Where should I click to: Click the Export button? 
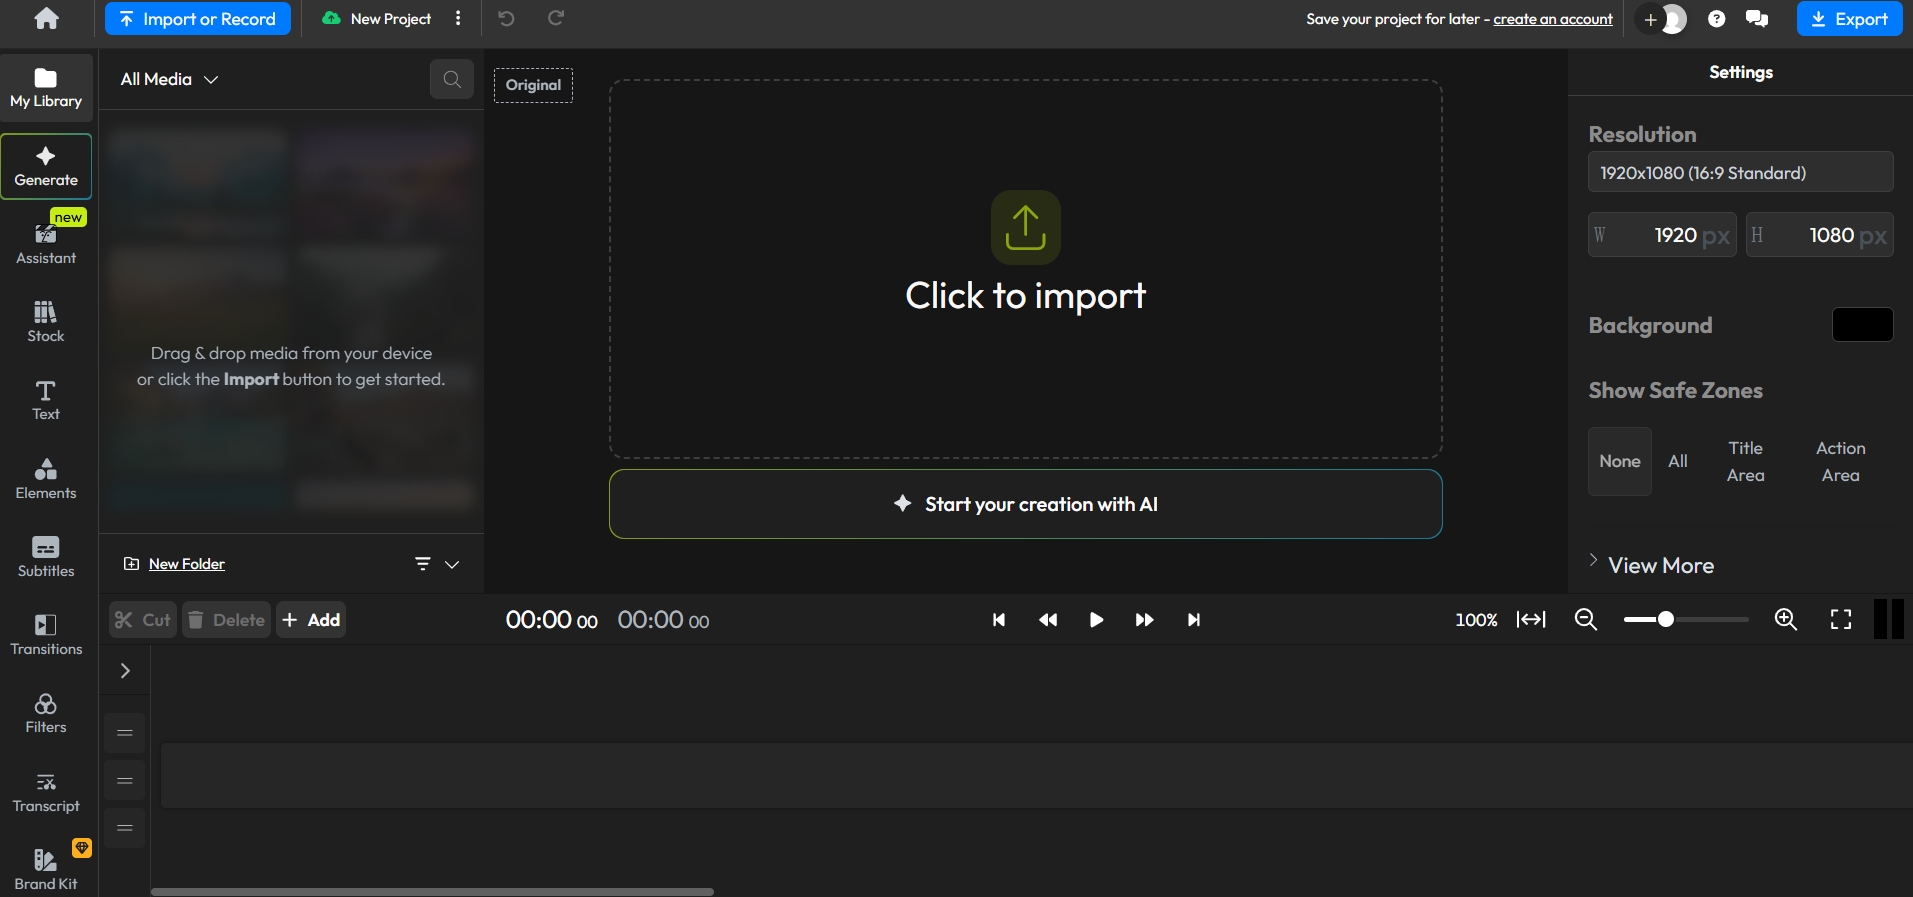coord(1849,19)
